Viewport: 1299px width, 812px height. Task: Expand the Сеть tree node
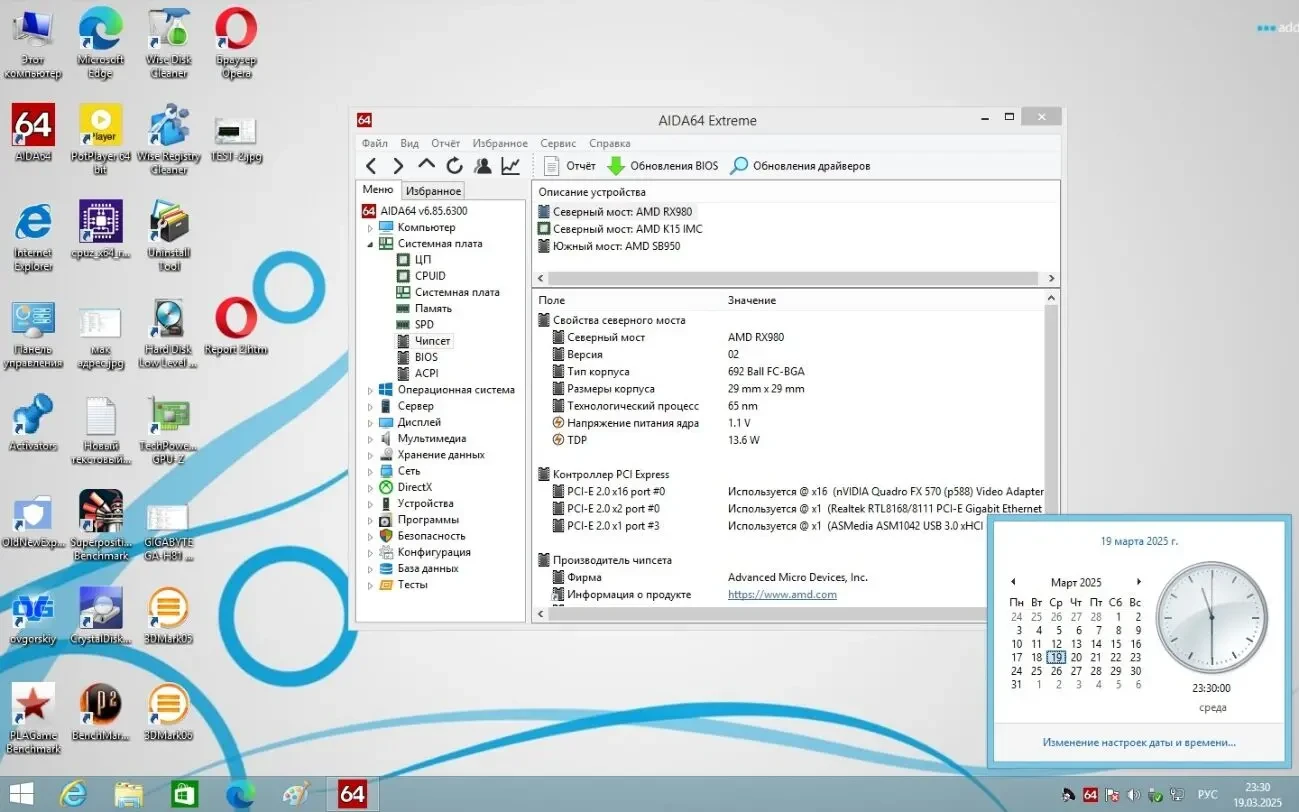coord(370,471)
